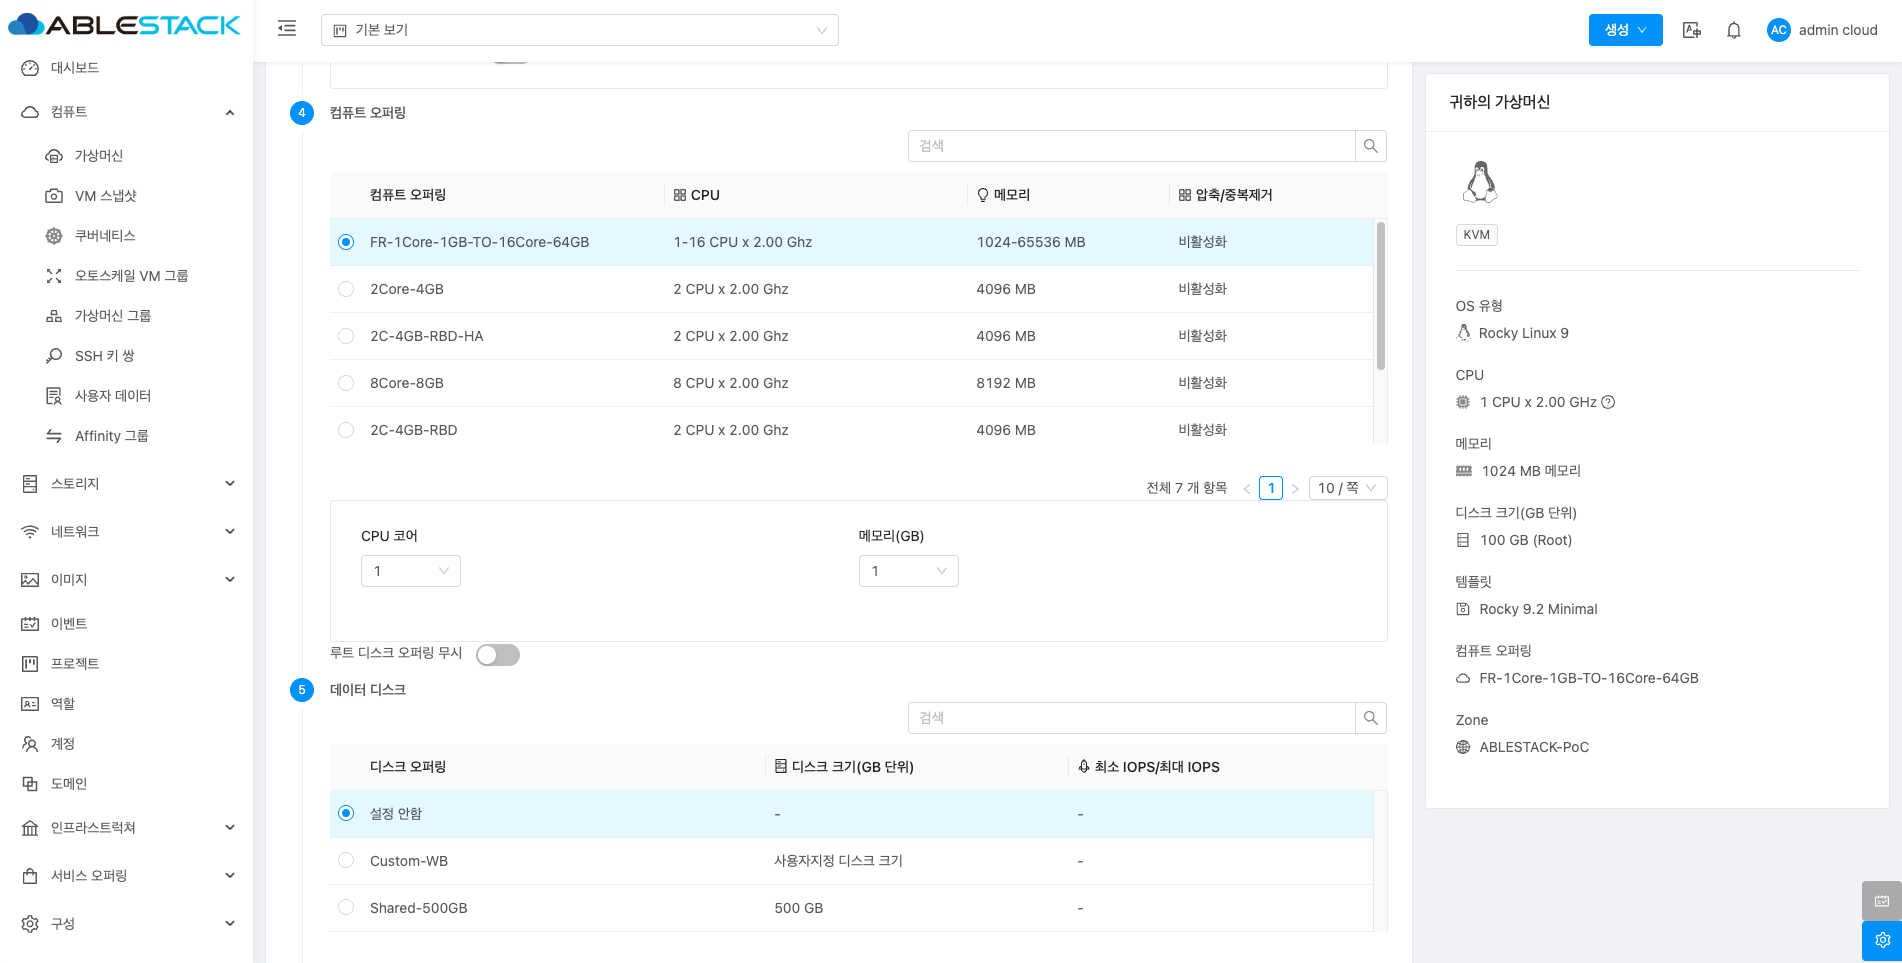Toggle the root disk offering override switch

coord(497,655)
